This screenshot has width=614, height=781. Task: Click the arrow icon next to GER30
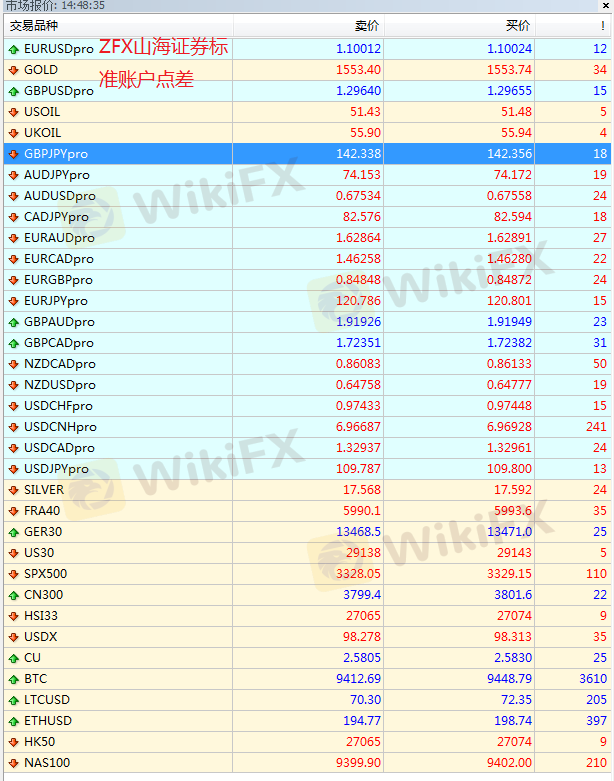[13, 532]
